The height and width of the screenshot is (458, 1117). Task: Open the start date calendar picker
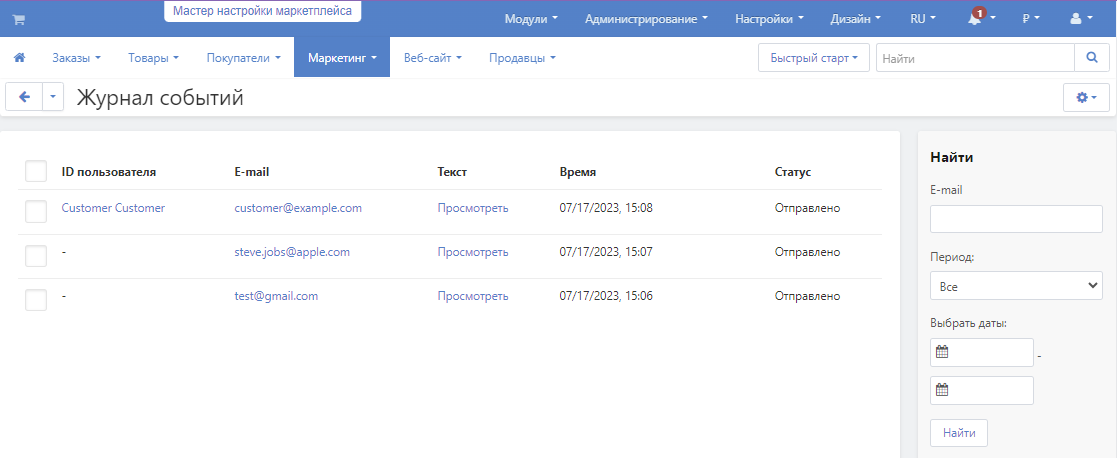pos(942,352)
